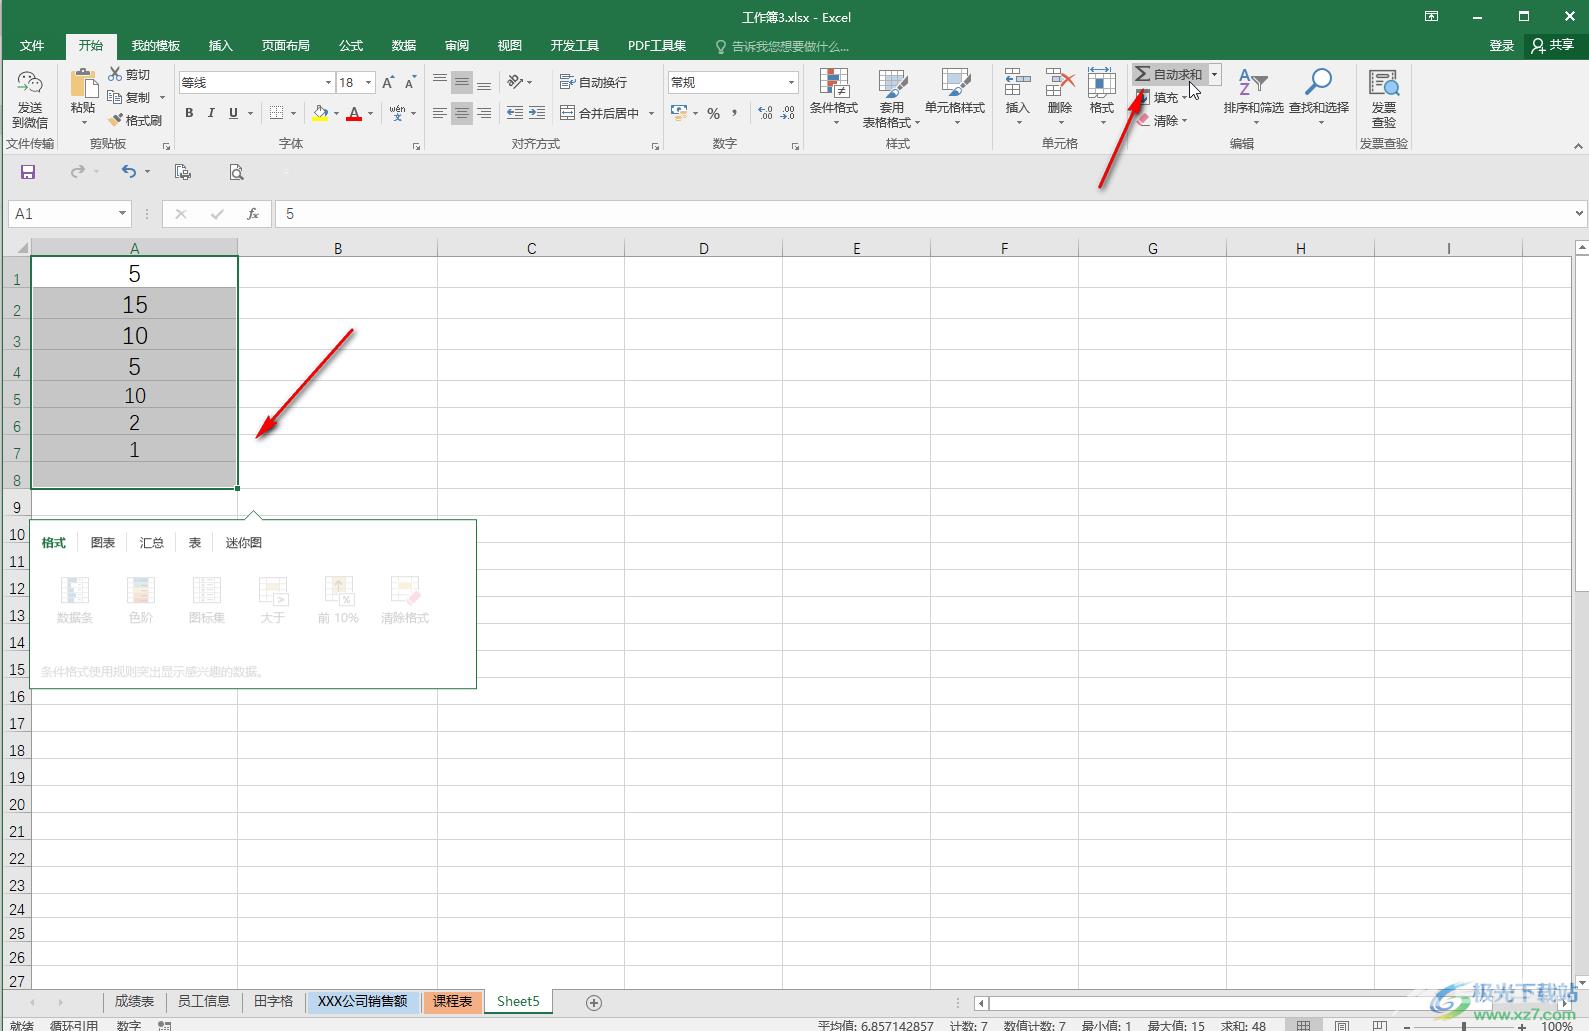Click the 填充 Fill button
The image size is (1589, 1031).
pyautogui.click(x=1160, y=97)
